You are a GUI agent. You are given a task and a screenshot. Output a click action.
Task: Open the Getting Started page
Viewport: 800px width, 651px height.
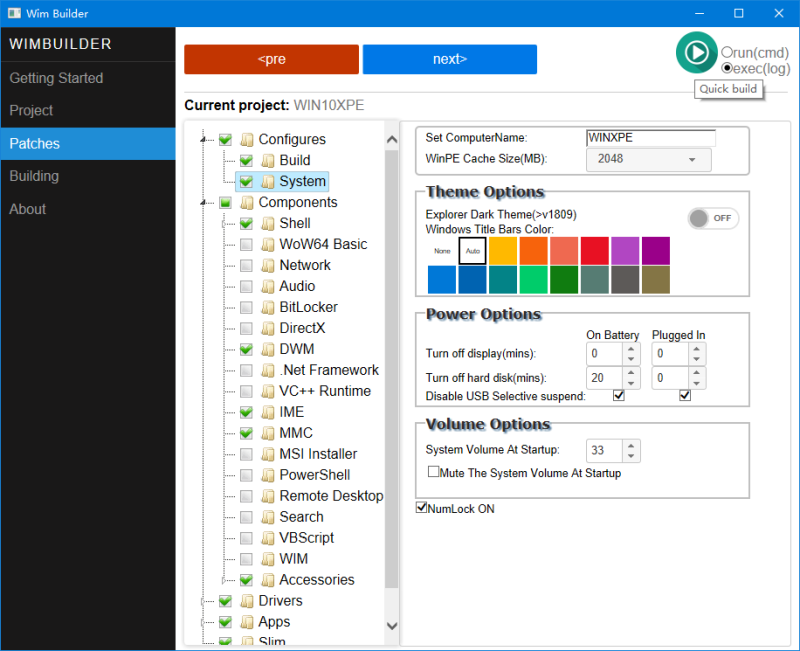point(55,78)
